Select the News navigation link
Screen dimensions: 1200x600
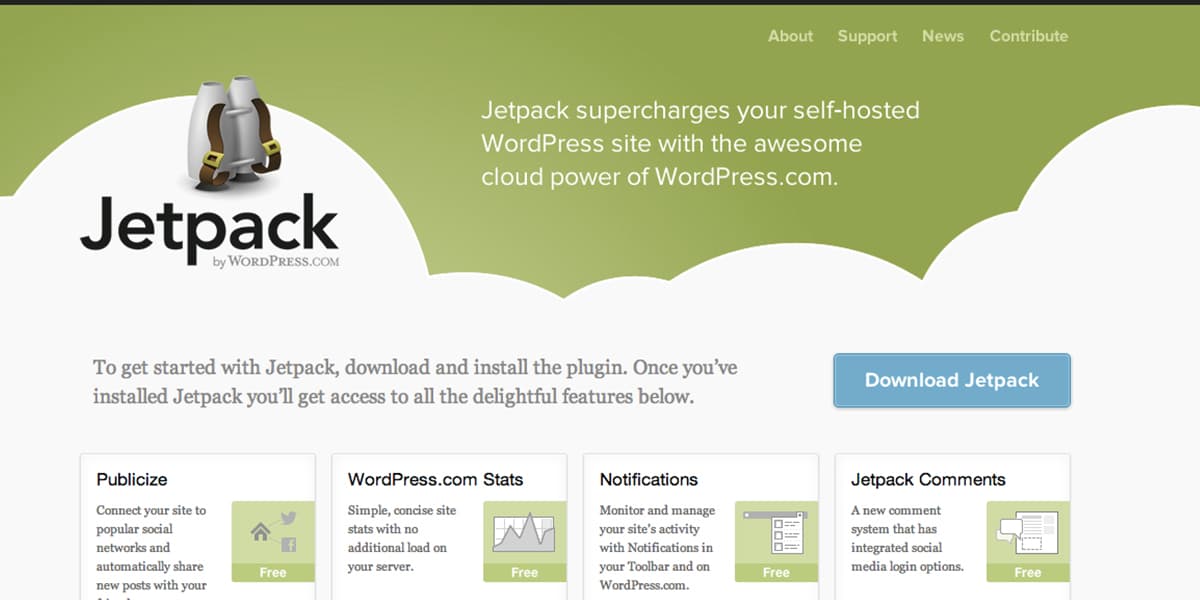pyautogui.click(x=943, y=36)
